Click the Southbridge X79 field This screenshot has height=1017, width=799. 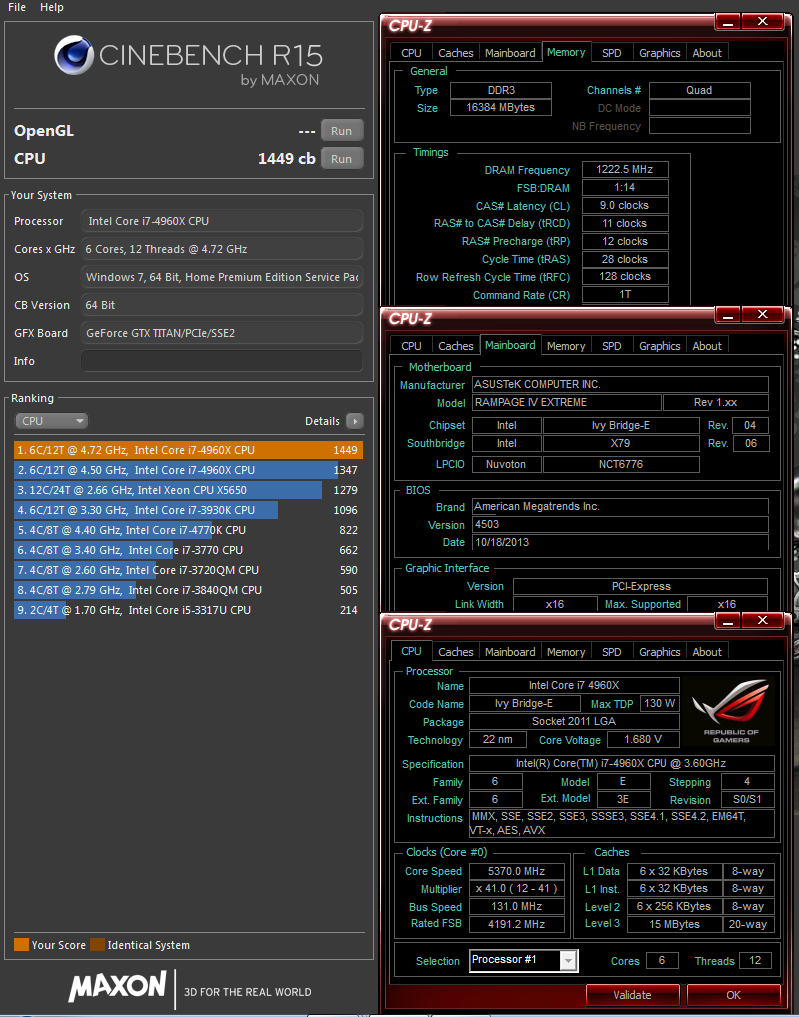coord(621,444)
